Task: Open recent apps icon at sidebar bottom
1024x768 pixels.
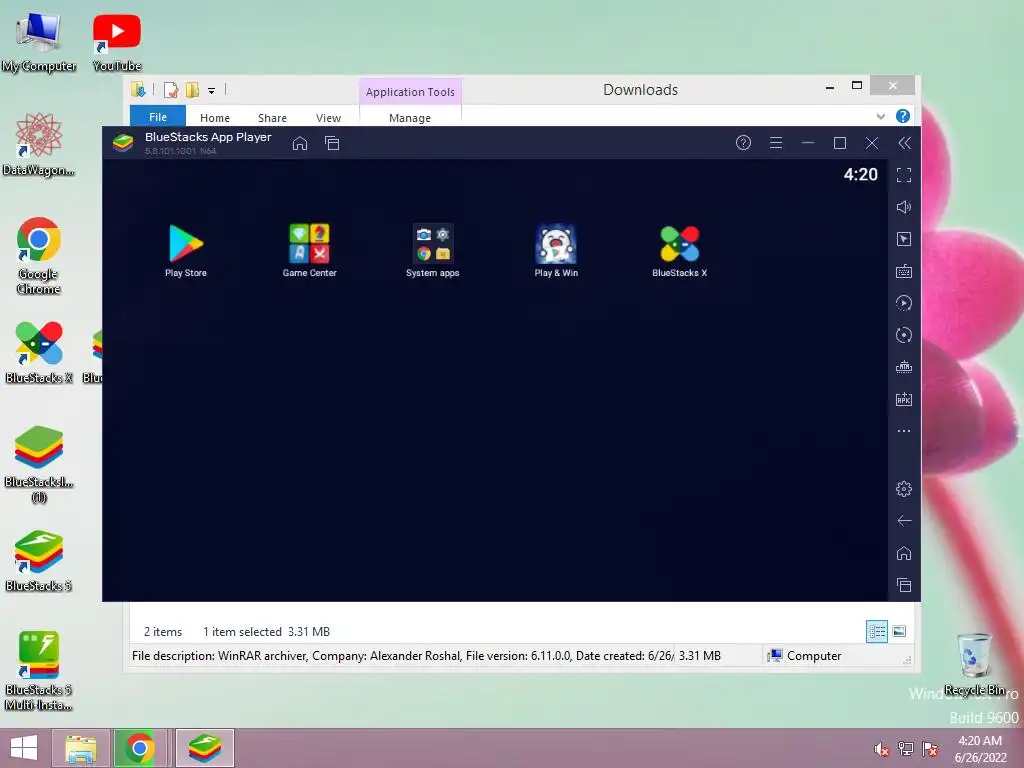Action: pos(904,585)
